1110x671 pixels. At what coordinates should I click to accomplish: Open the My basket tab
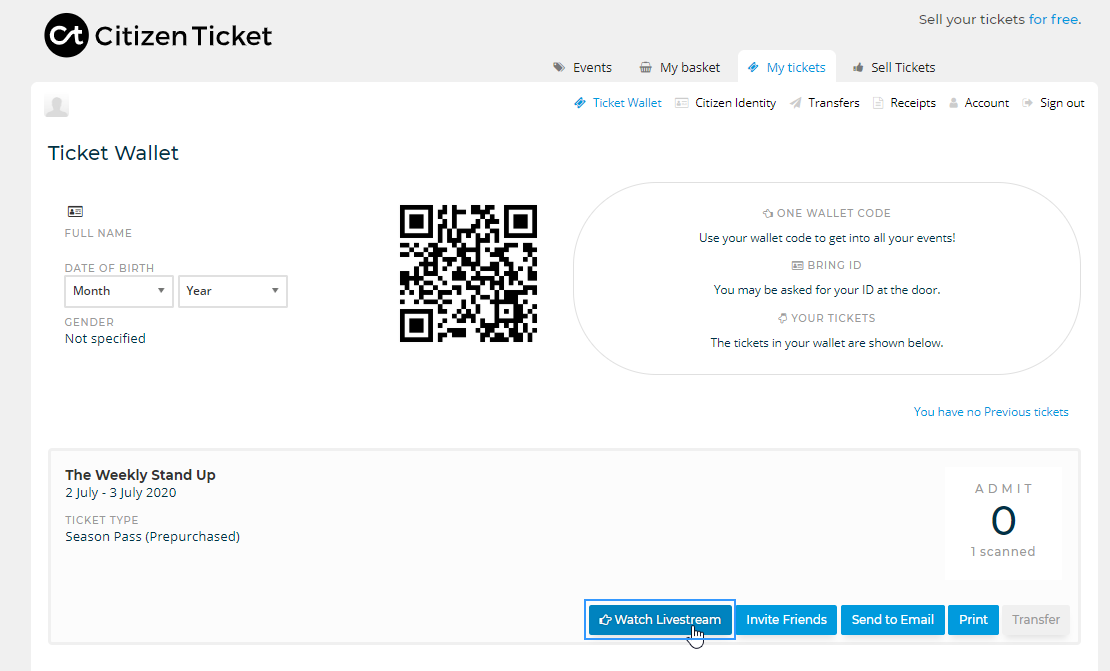pos(680,67)
